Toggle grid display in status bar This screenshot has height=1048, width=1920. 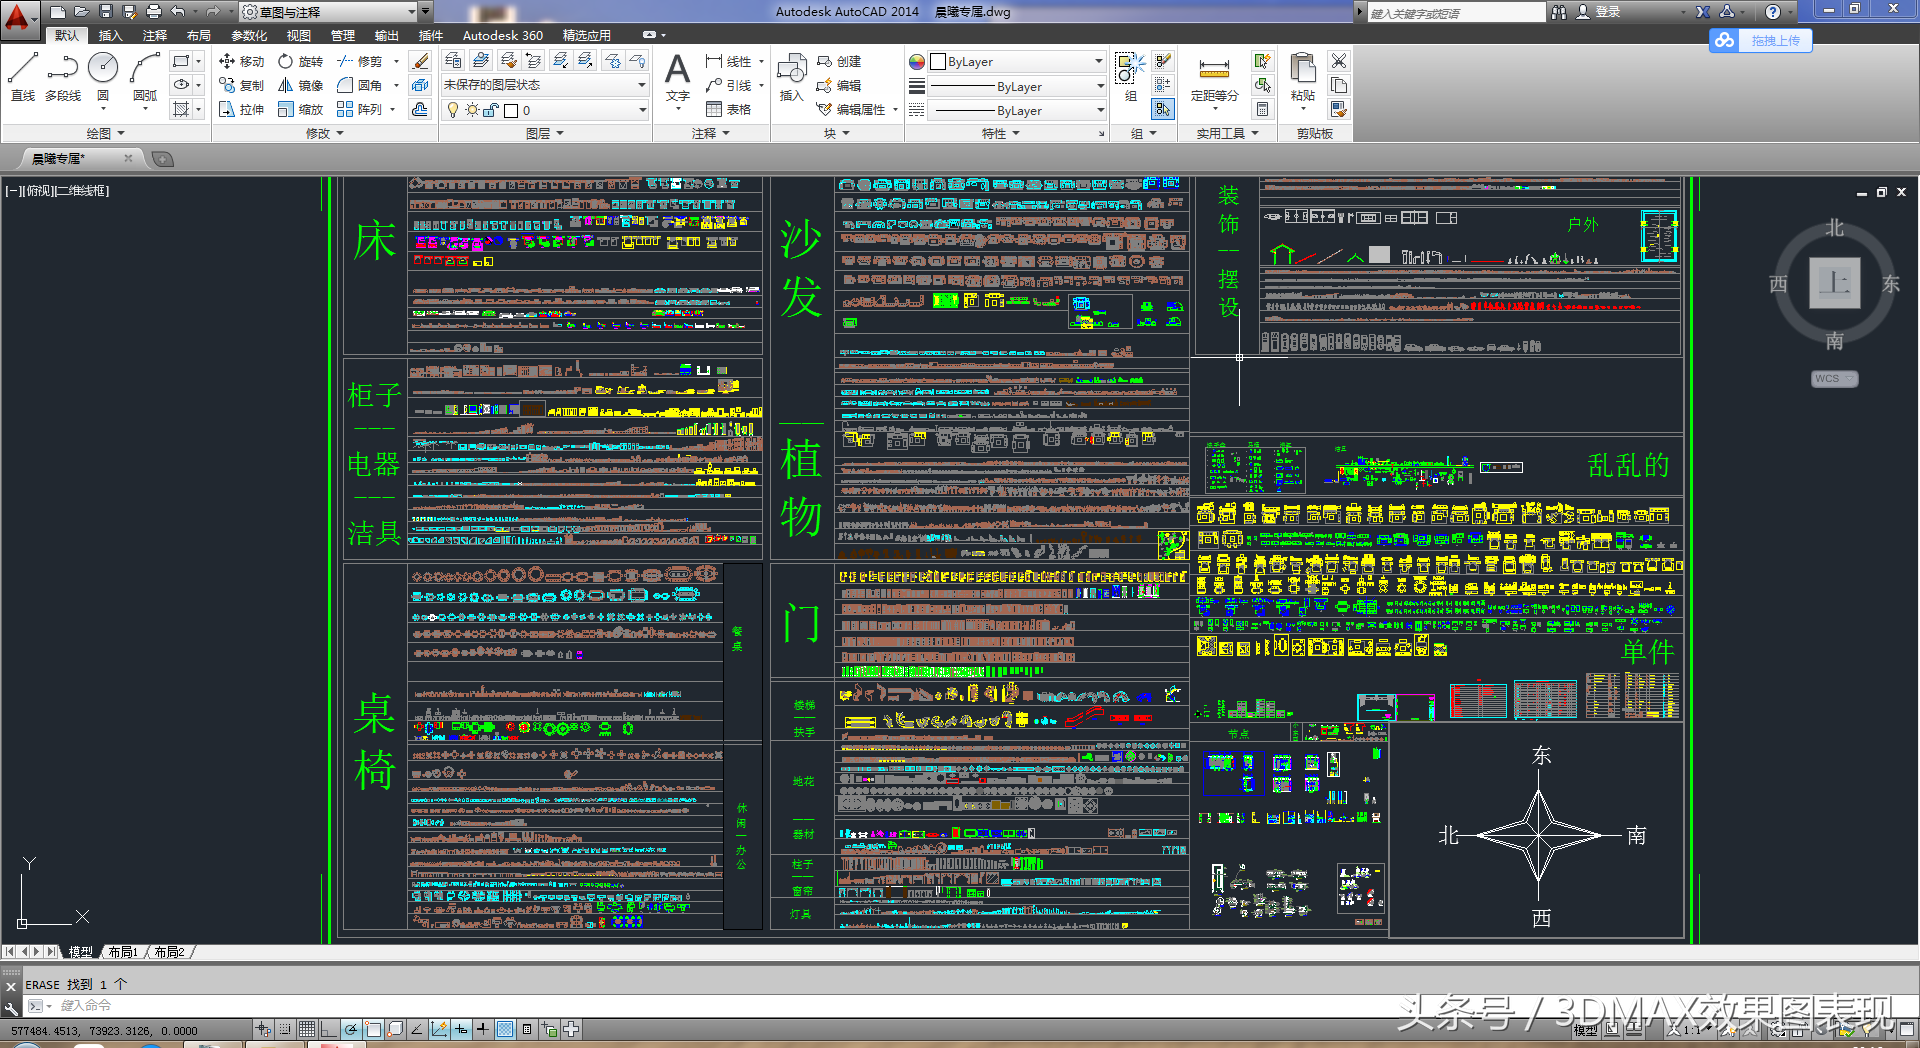(306, 1029)
